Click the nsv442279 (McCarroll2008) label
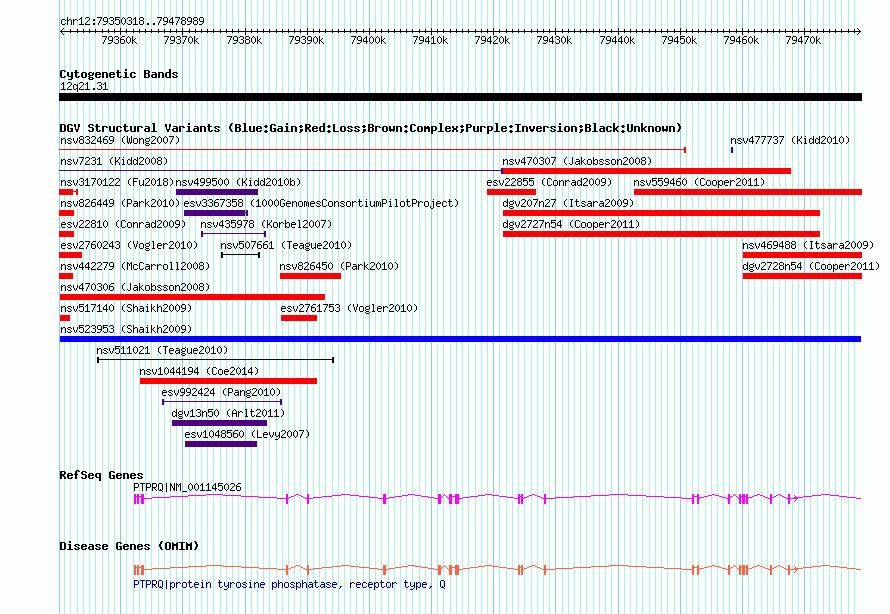Viewport: 890px width, 614px height. pyautogui.click(x=135, y=266)
